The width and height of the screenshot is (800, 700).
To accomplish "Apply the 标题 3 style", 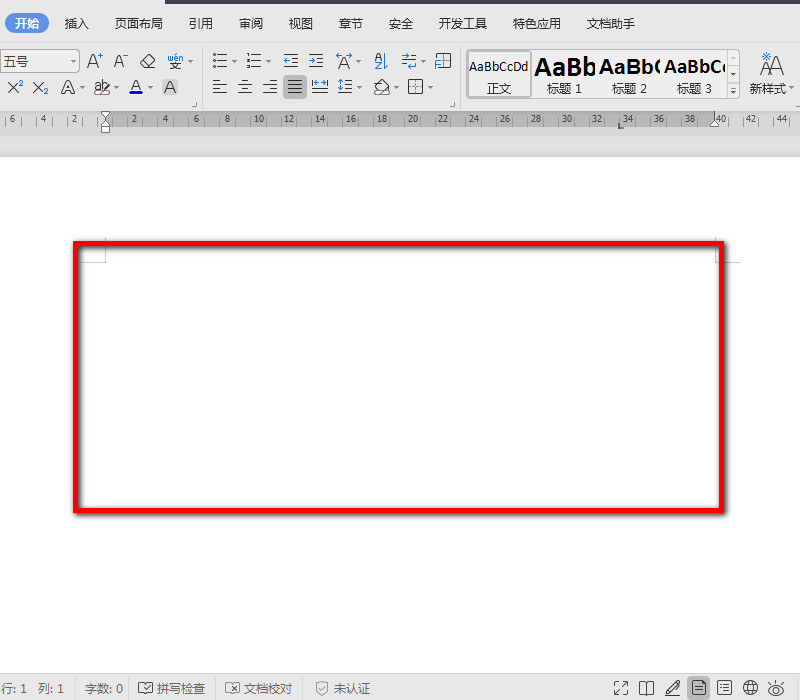I will 694,74.
